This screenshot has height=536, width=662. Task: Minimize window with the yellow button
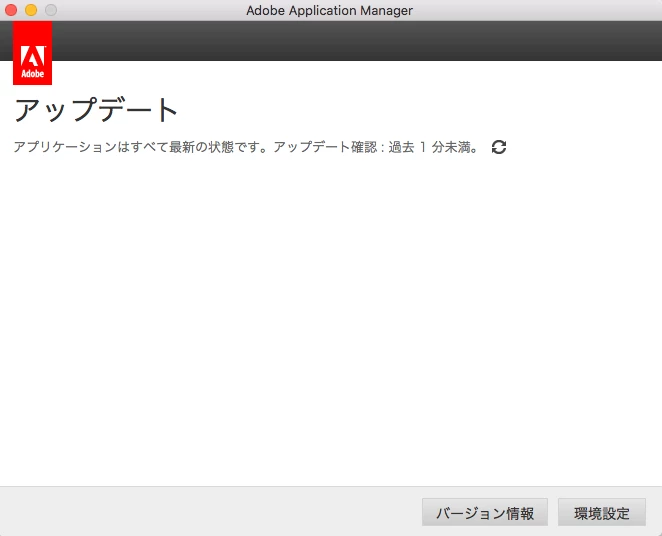[31, 10]
